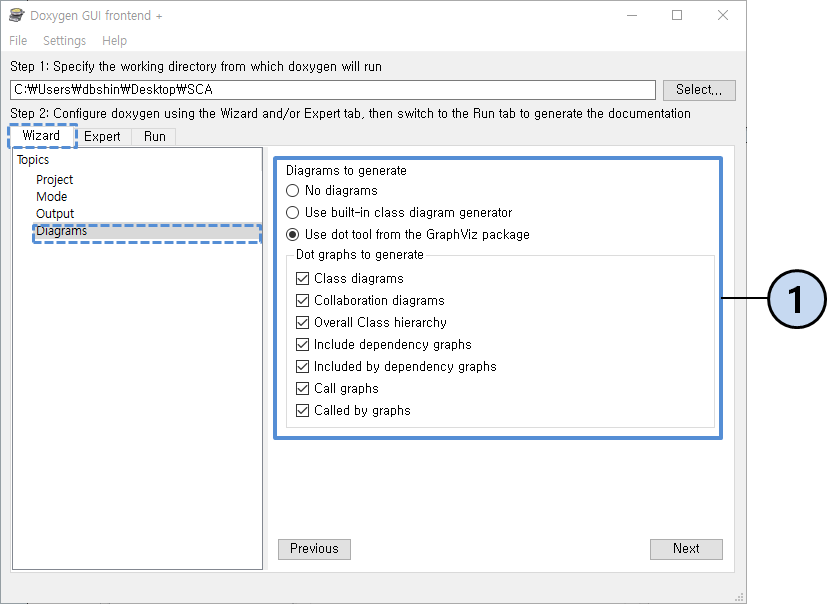829x604 pixels.
Task: Select the Mode topic
Action: pyautogui.click(x=52, y=197)
